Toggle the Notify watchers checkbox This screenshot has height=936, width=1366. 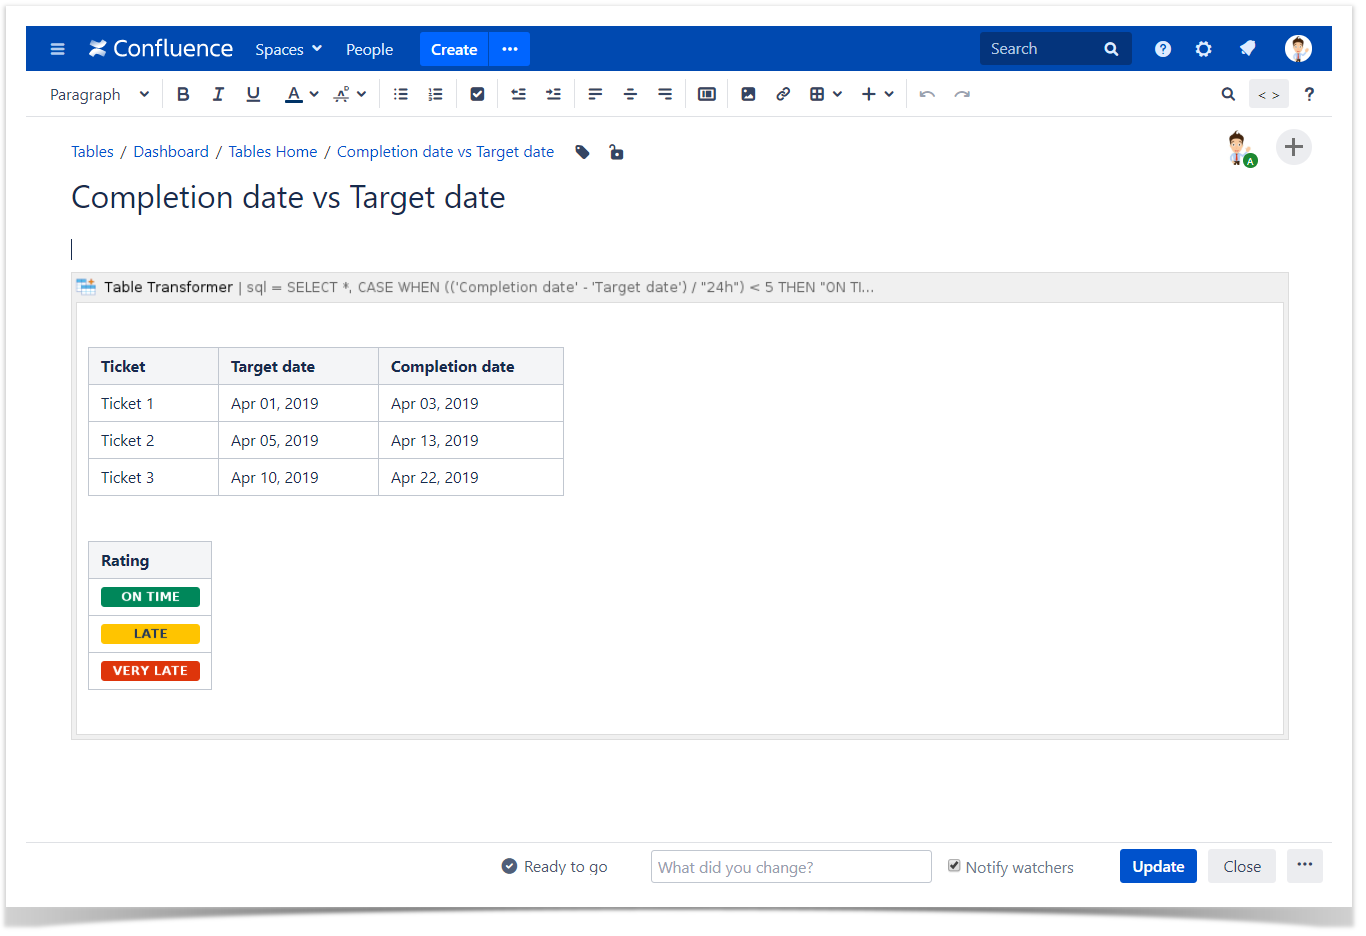[x=954, y=866]
